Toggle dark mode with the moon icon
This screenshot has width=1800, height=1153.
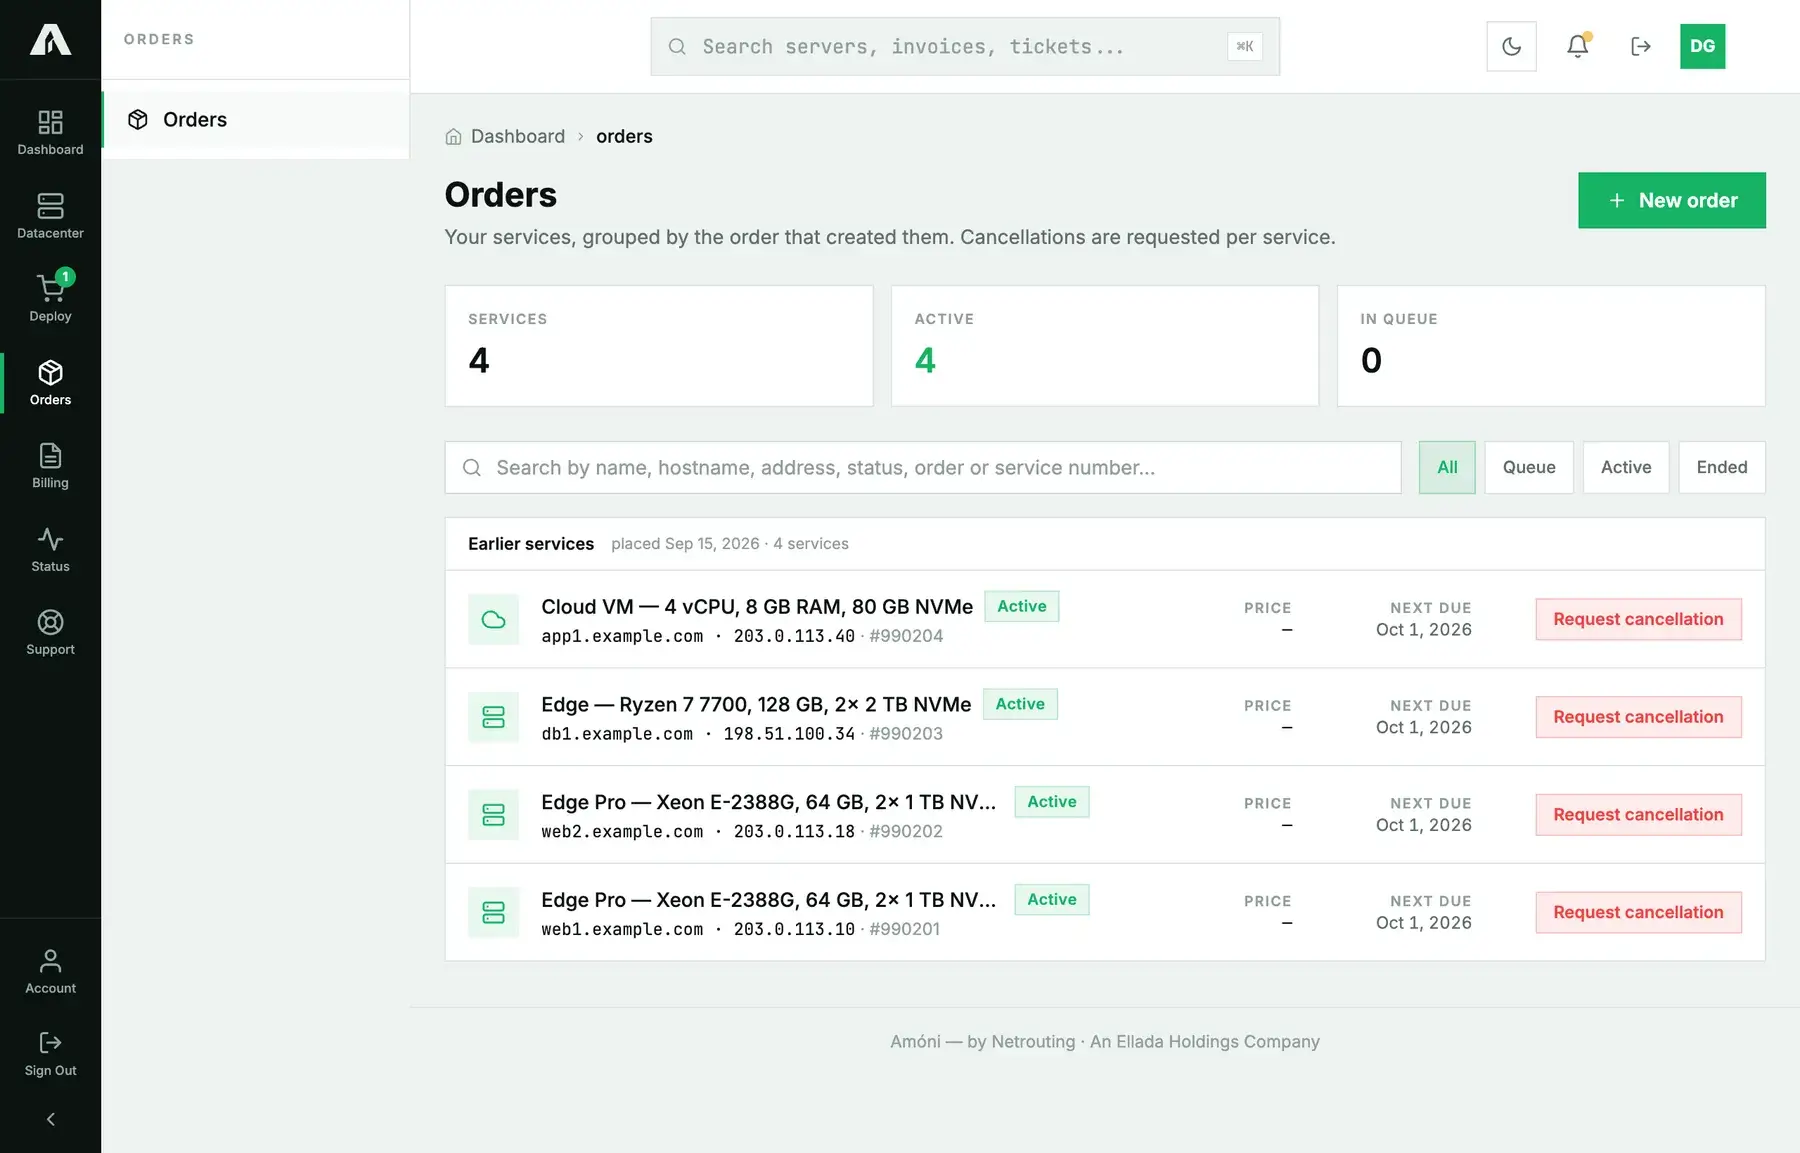(1511, 46)
